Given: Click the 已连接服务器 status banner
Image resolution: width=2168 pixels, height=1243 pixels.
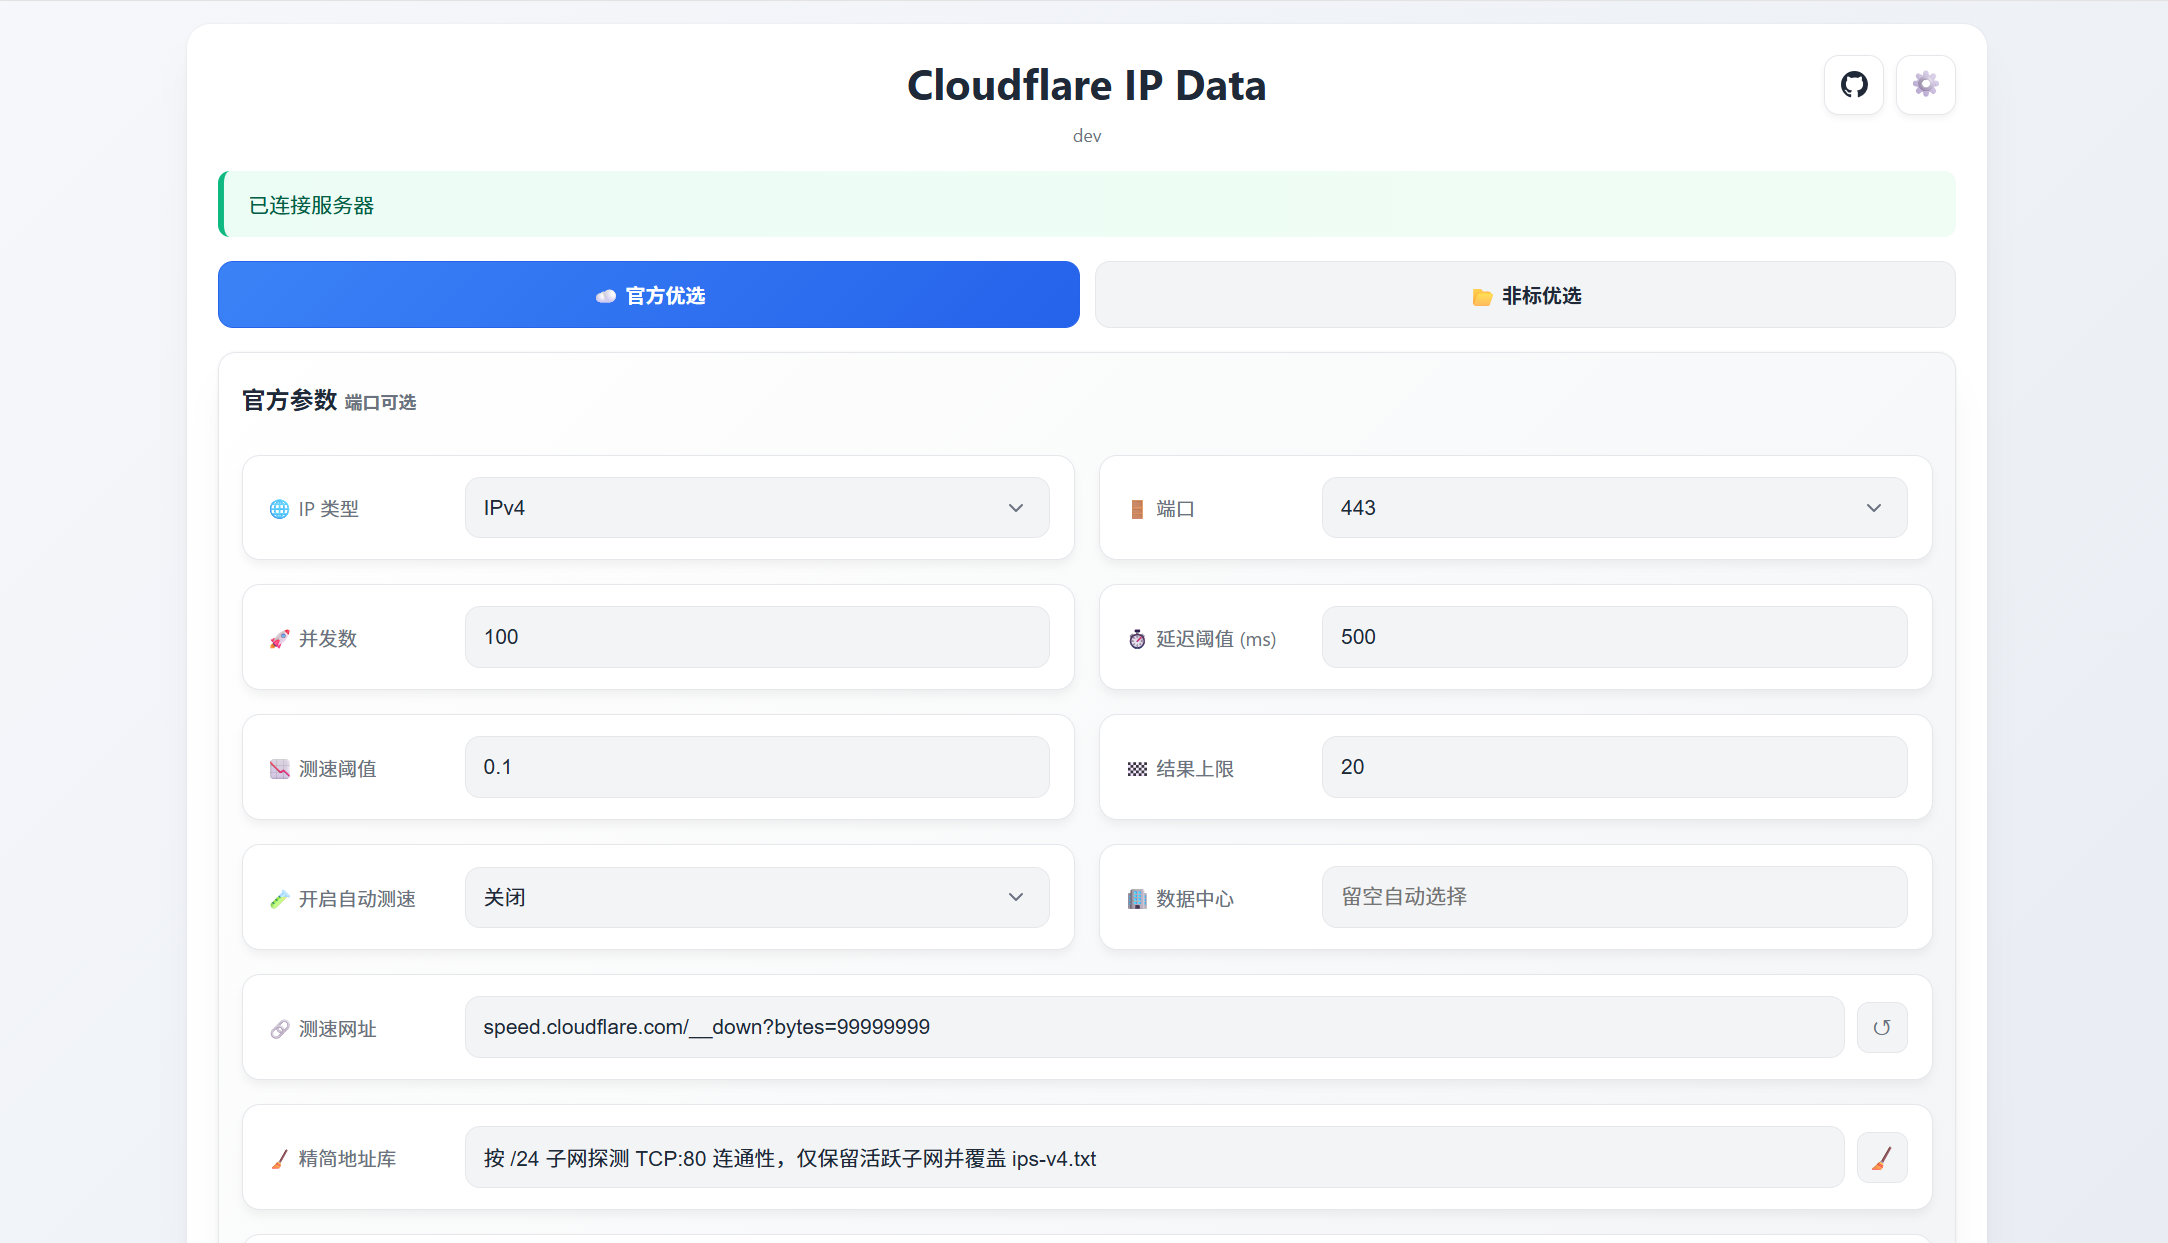Looking at the screenshot, I should [1087, 204].
